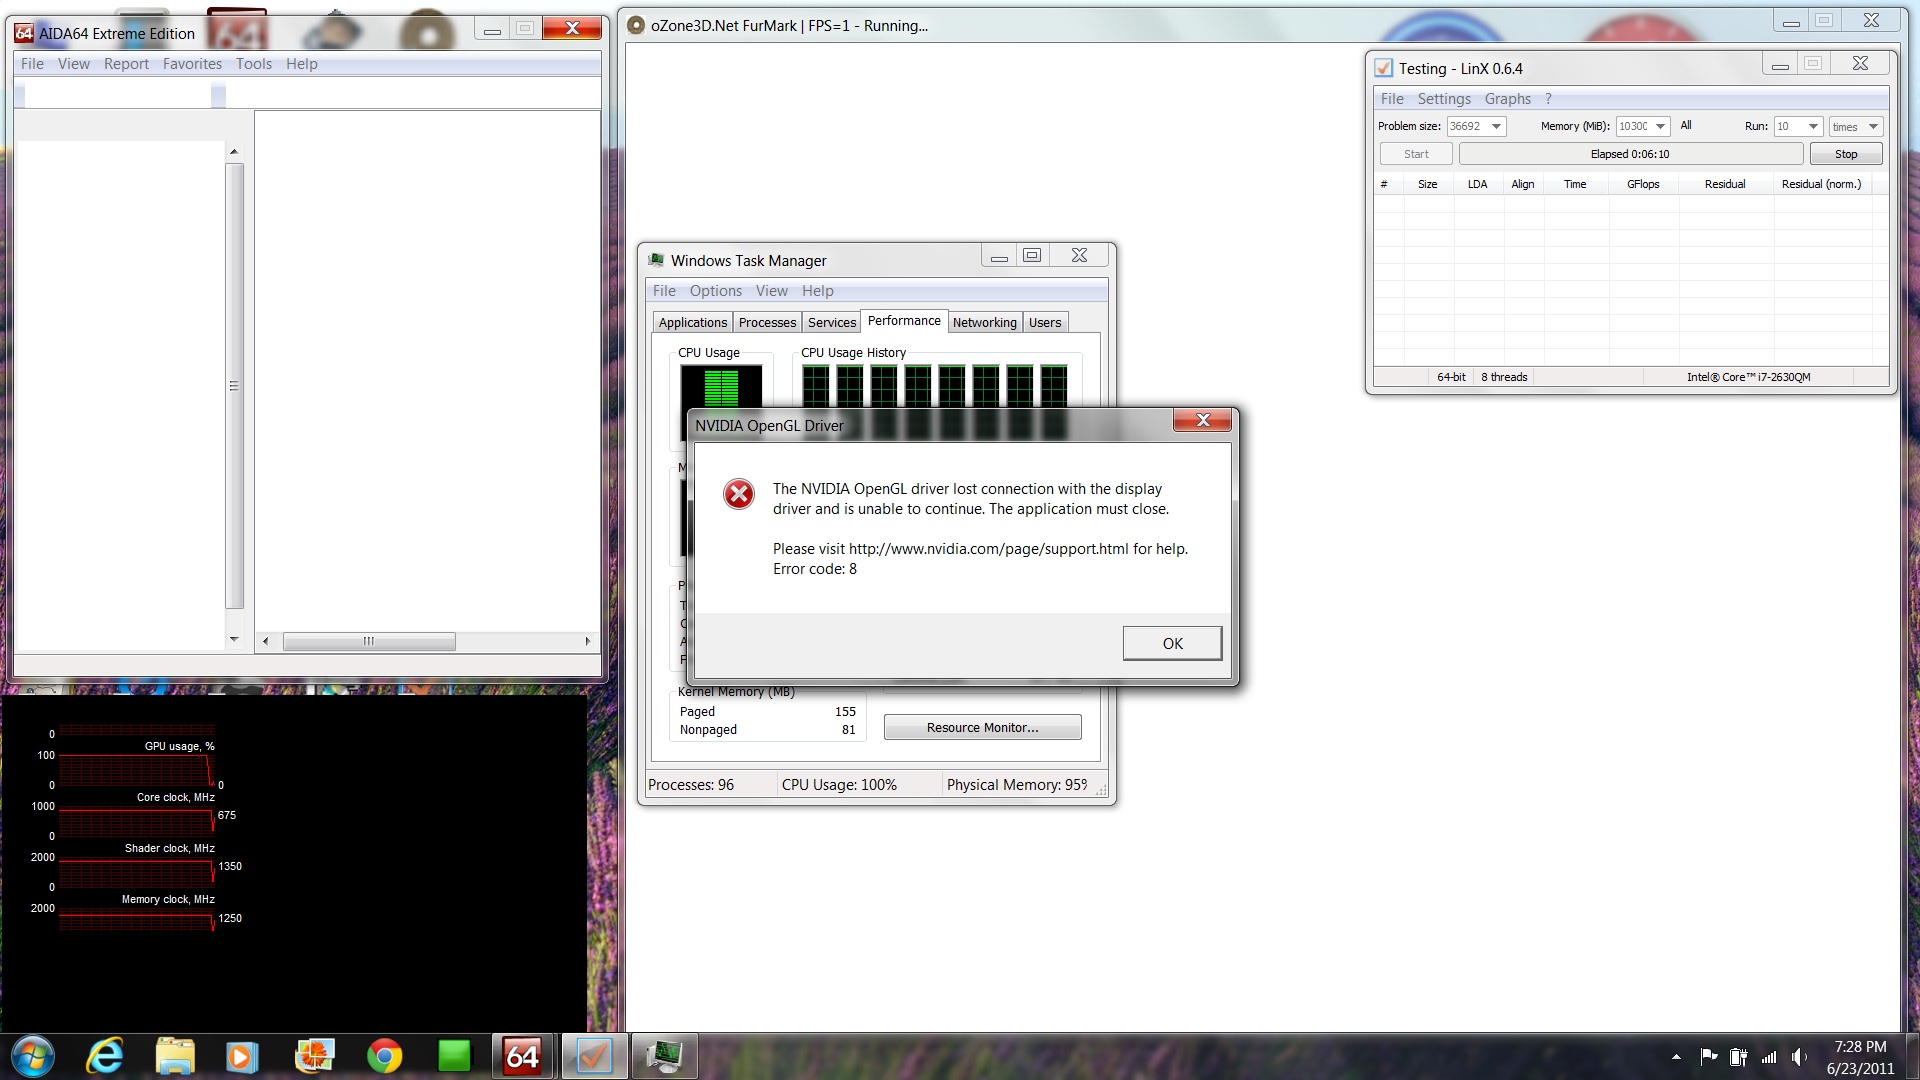Expand the Problem size dropdown in LinX
This screenshot has width=1920, height=1080.
click(x=1496, y=126)
